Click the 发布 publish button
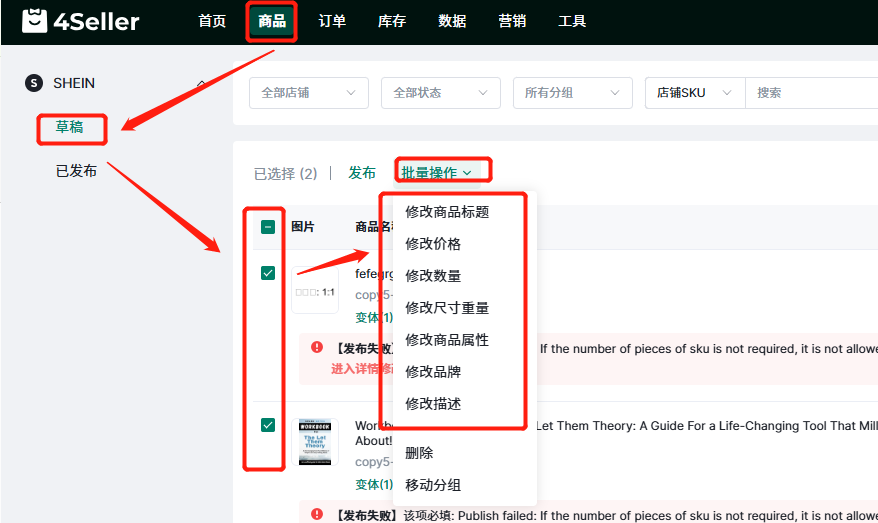Image resolution: width=878 pixels, height=523 pixels. pos(362,173)
